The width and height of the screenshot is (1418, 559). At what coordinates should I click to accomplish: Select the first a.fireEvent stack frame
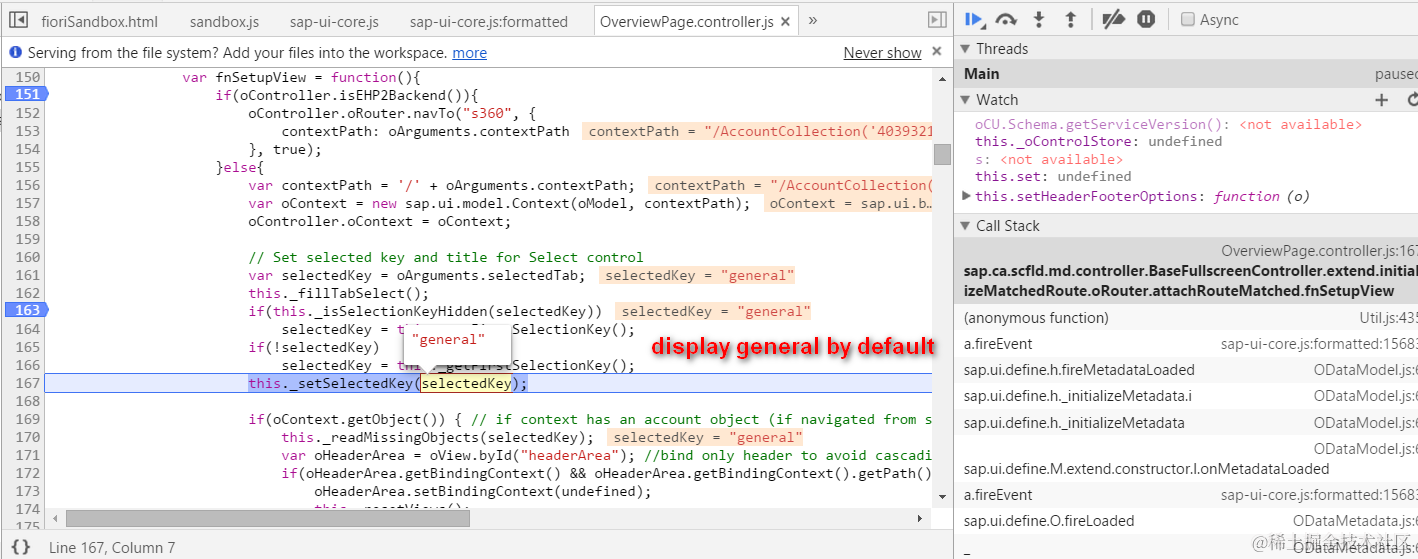(1187, 344)
